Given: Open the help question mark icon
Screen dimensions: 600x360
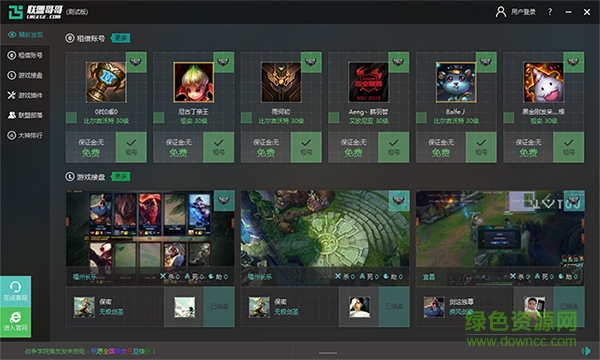Looking at the screenshot, I should [x=550, y=12].
